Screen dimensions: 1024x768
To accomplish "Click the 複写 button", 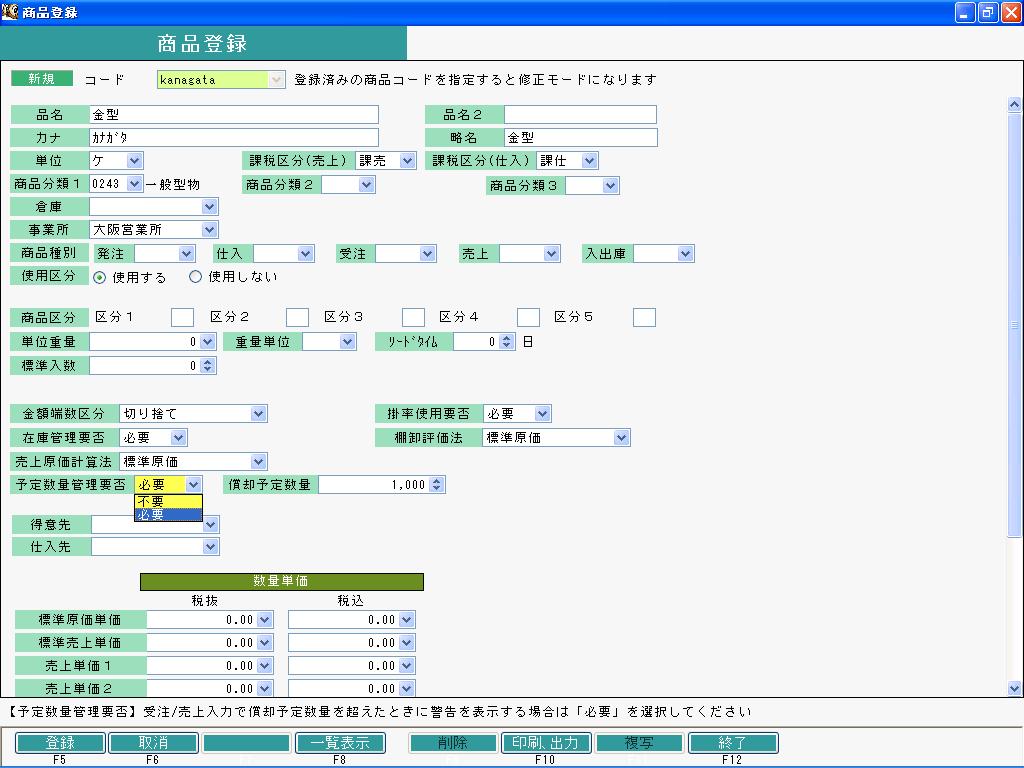I will coord(639,743).
